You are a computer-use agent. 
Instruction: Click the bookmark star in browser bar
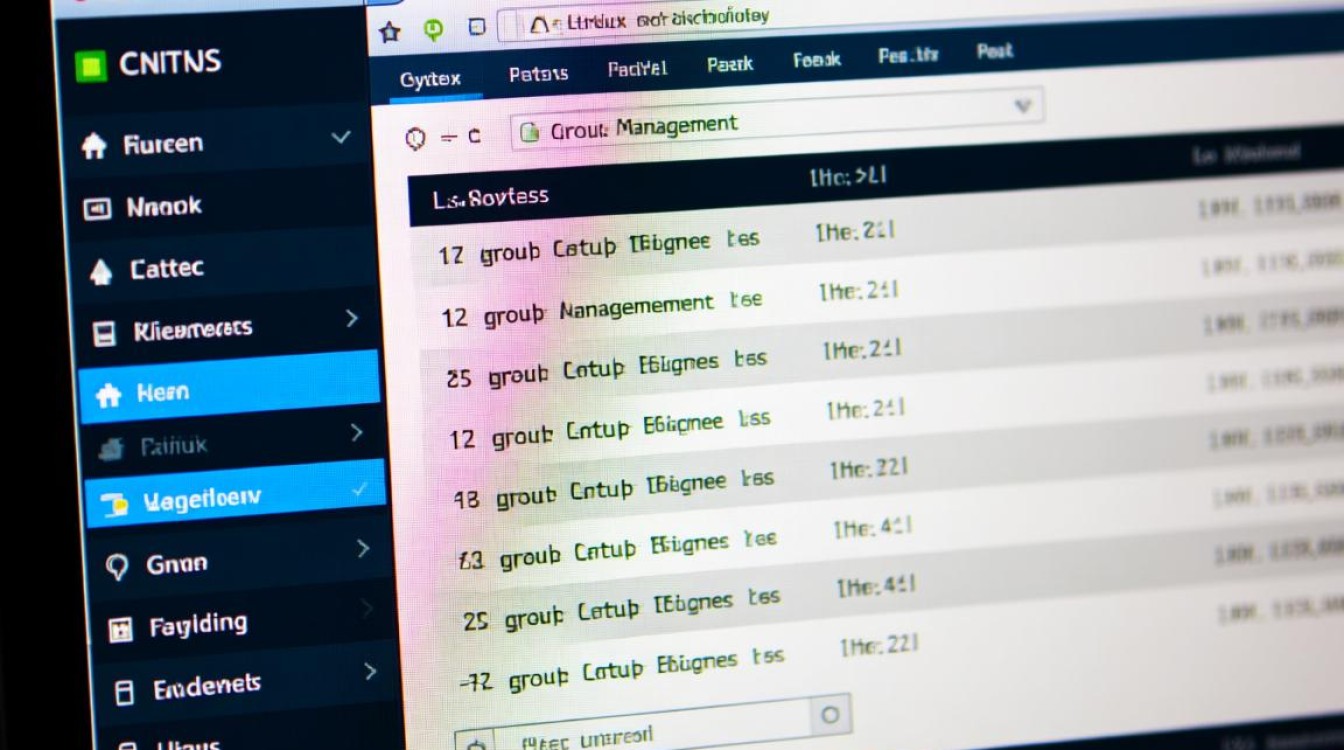click(390, 32)
